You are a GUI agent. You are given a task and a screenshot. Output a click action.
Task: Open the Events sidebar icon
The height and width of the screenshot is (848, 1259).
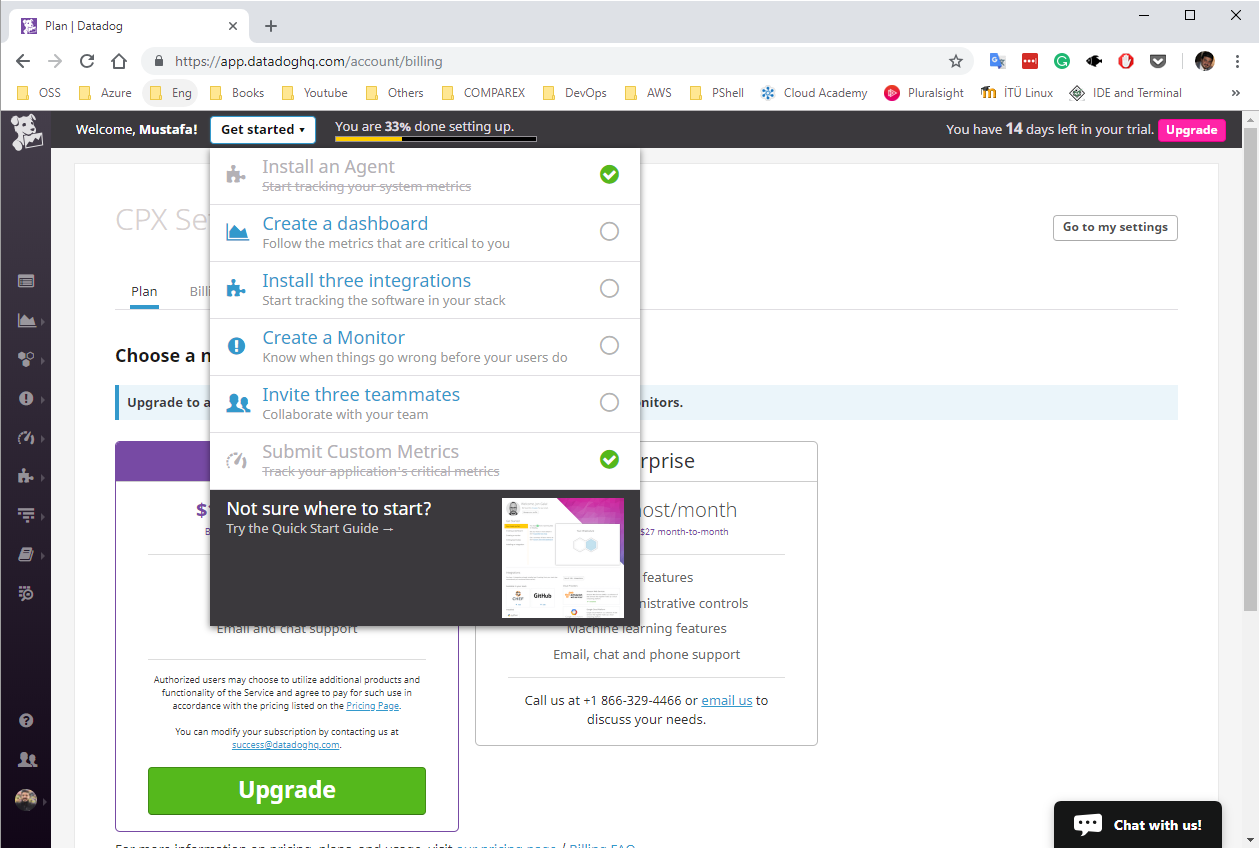(27, 282)
